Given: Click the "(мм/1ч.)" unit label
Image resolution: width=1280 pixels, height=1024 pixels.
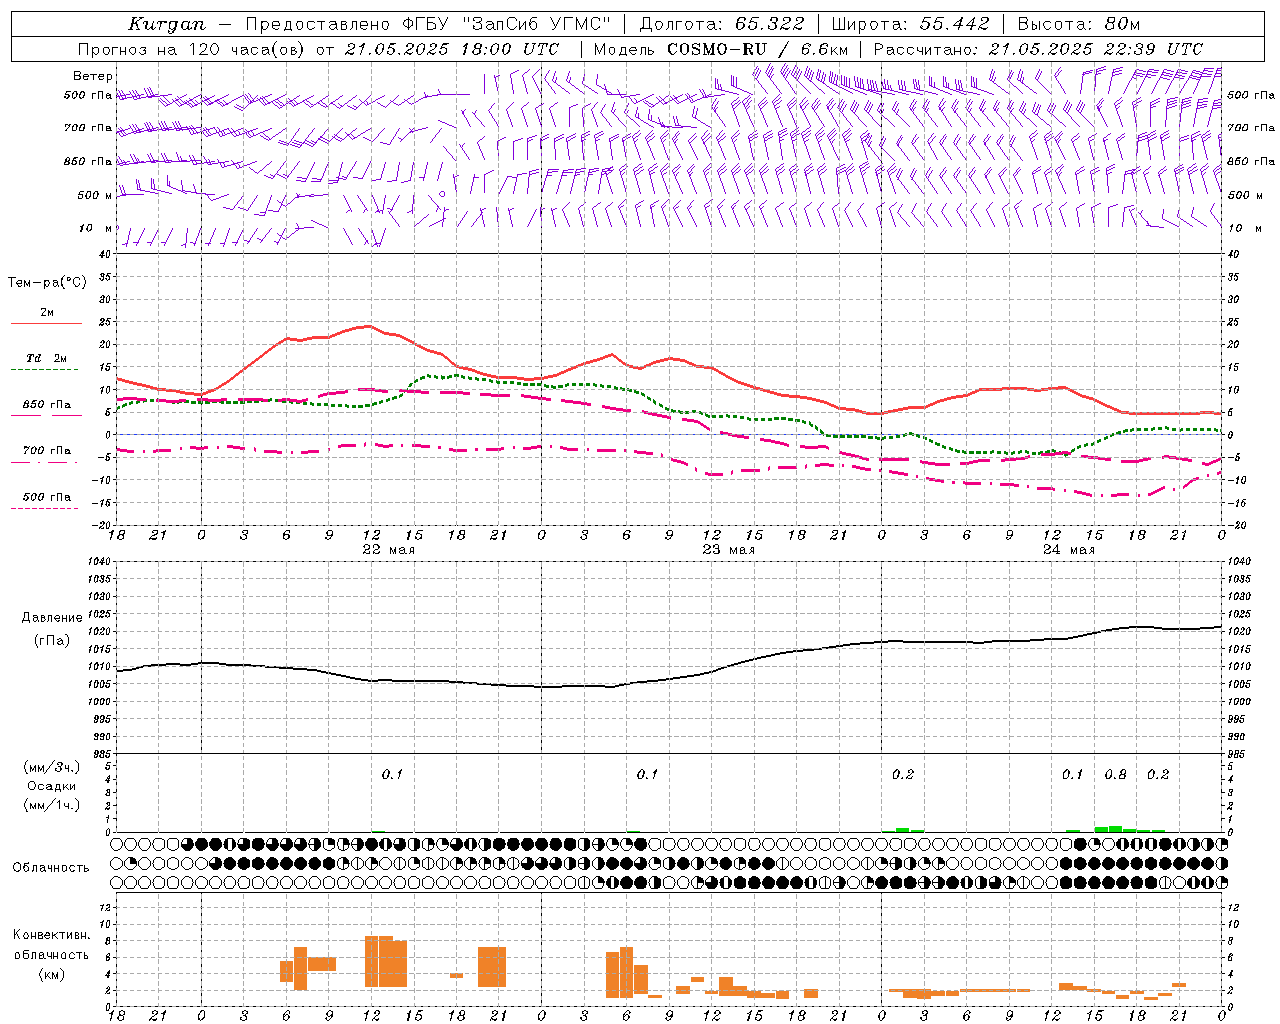Looking at the screenshot, I should click(52, 805).
